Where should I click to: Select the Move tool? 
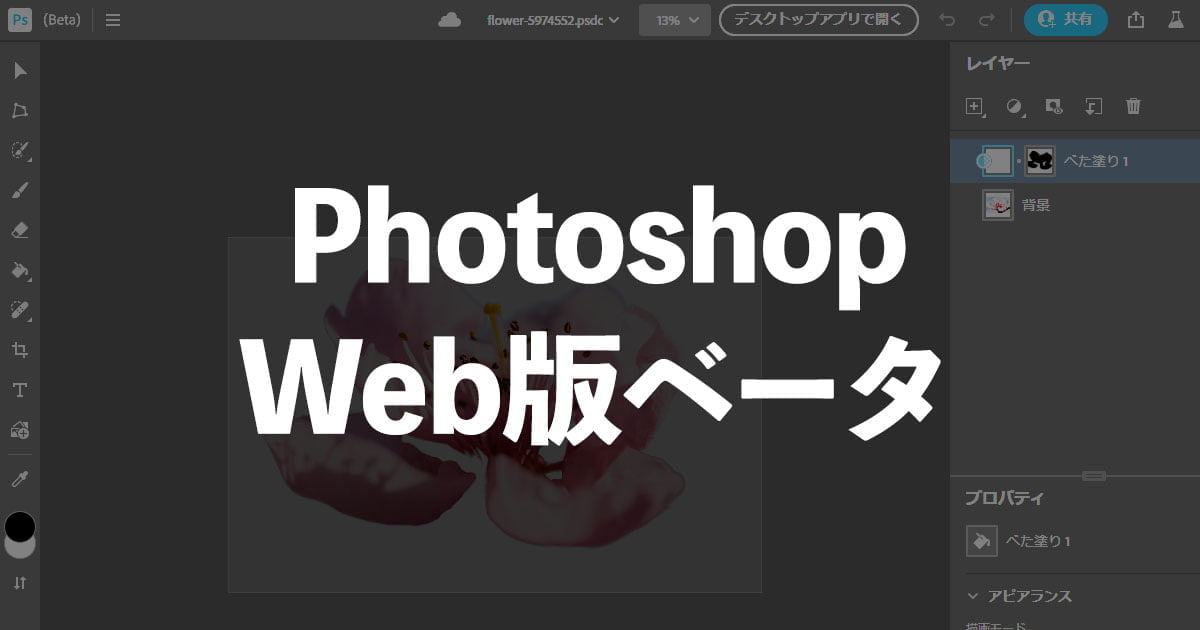point(20,70)
